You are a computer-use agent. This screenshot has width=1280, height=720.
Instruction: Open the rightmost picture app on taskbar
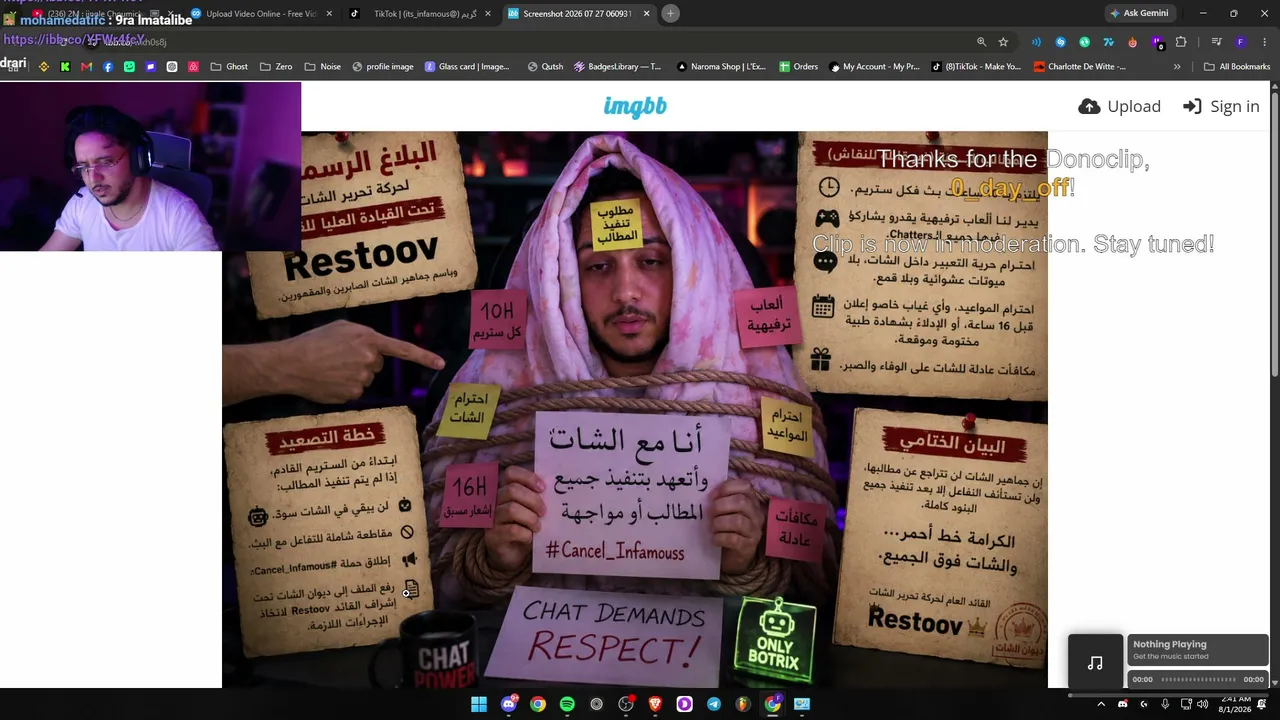click(x=802, y=704)
